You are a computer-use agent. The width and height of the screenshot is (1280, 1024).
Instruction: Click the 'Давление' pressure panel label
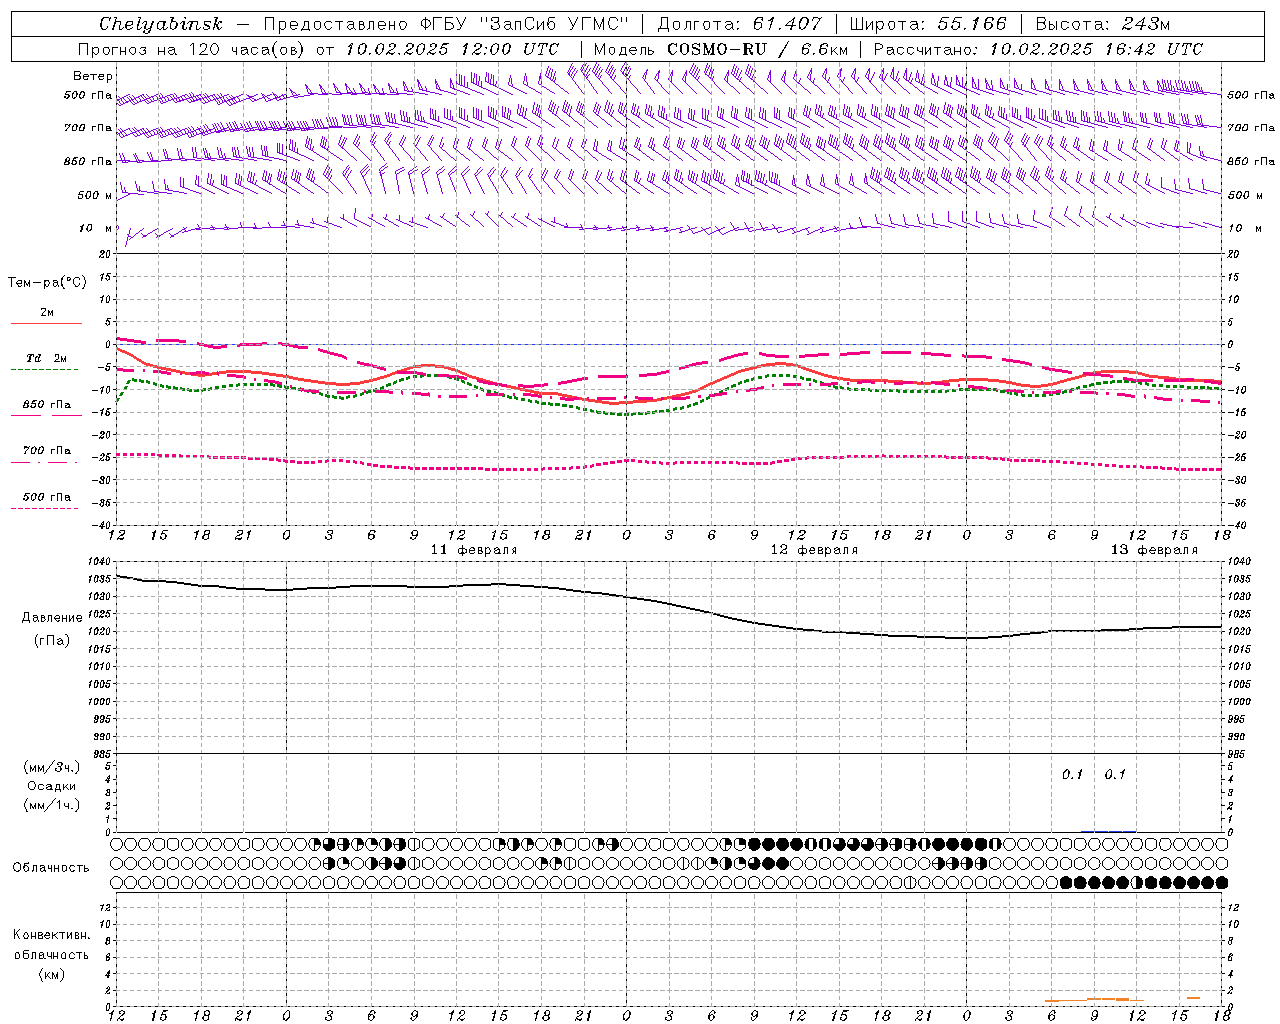click(52, 618)
